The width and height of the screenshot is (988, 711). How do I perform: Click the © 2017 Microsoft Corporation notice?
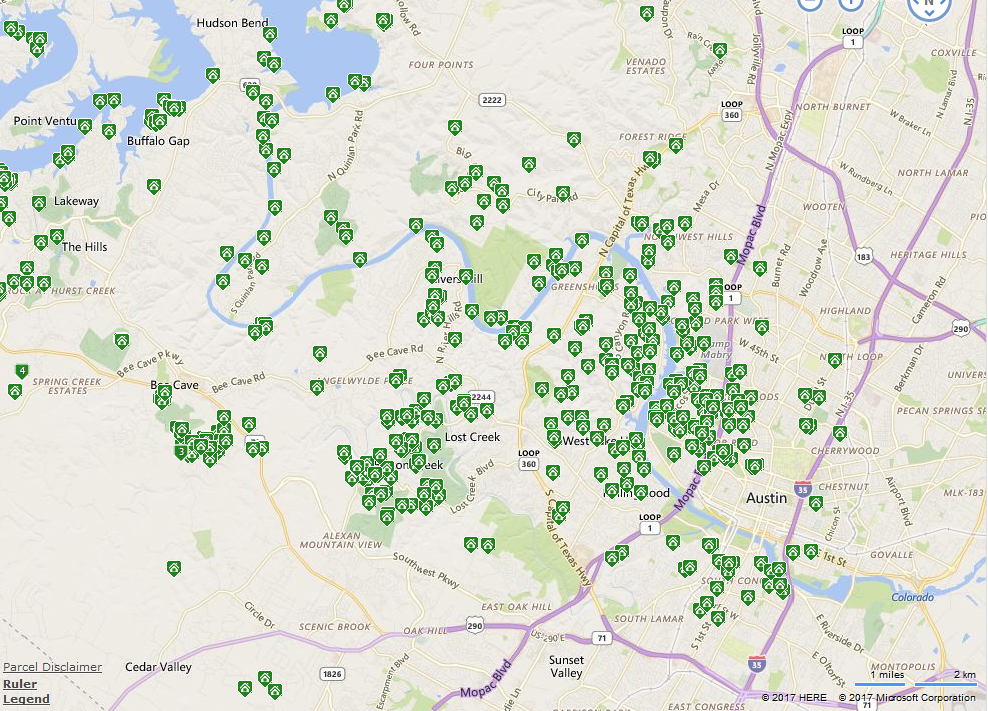(907, 698)
